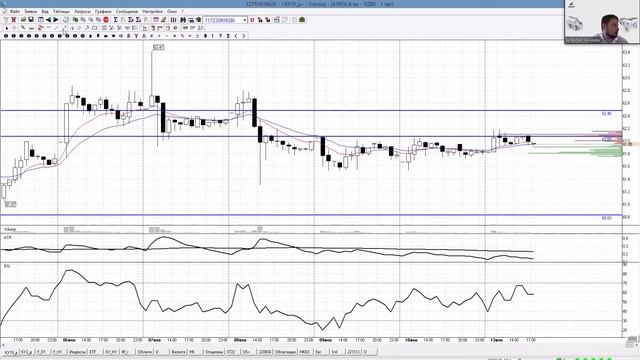Select the arrow pointer tool
Screen dimensions: 640x360
pos(7,28)
